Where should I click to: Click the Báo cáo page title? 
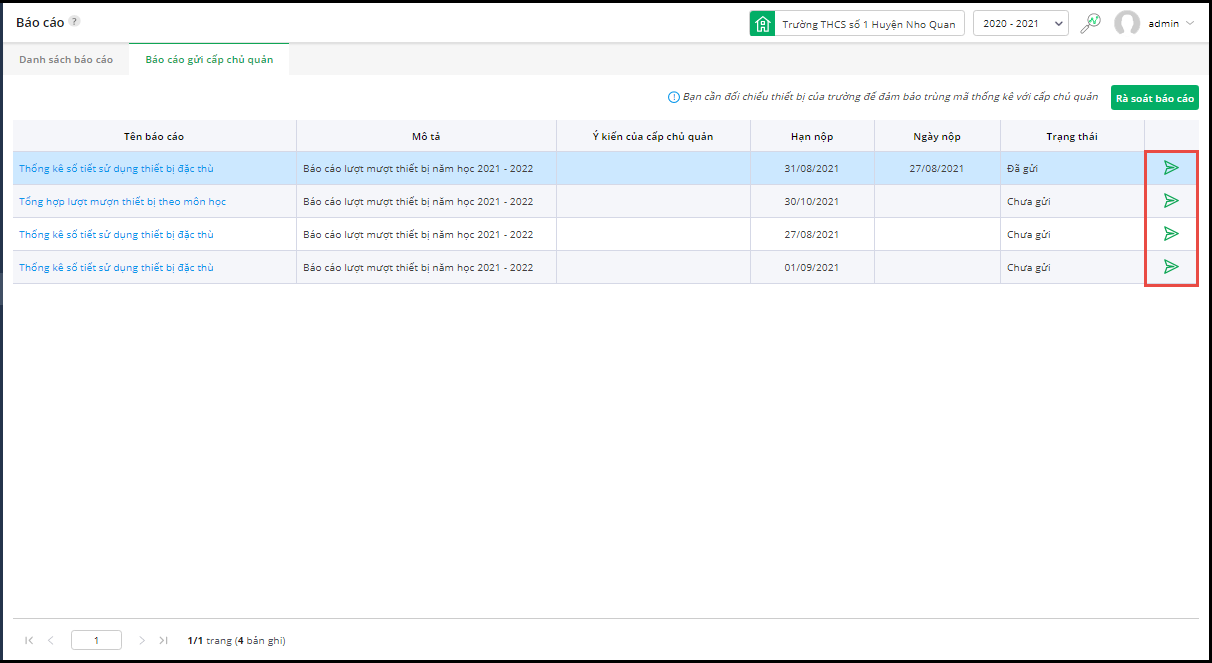40,22
